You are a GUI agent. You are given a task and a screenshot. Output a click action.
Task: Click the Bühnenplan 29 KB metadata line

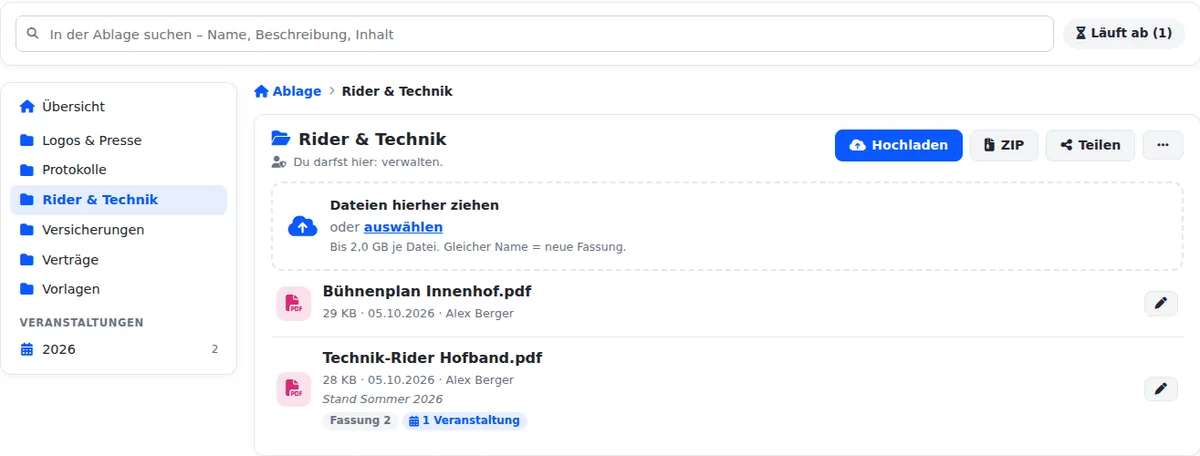click(418, 313)
